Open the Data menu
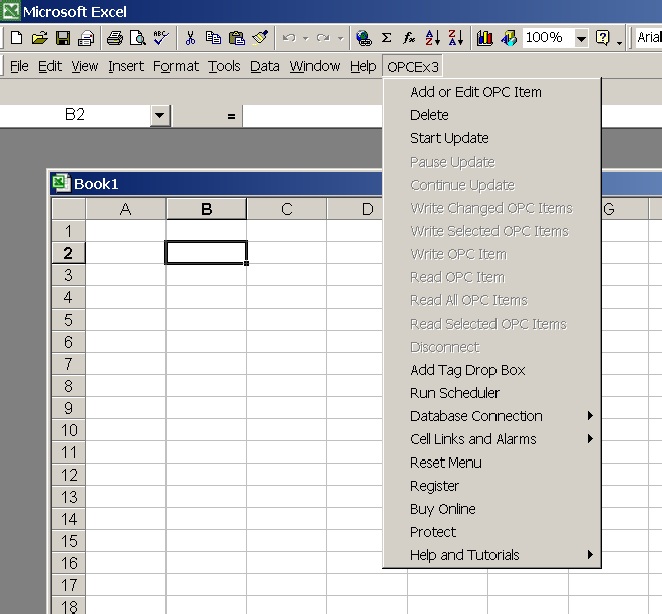 265,66
